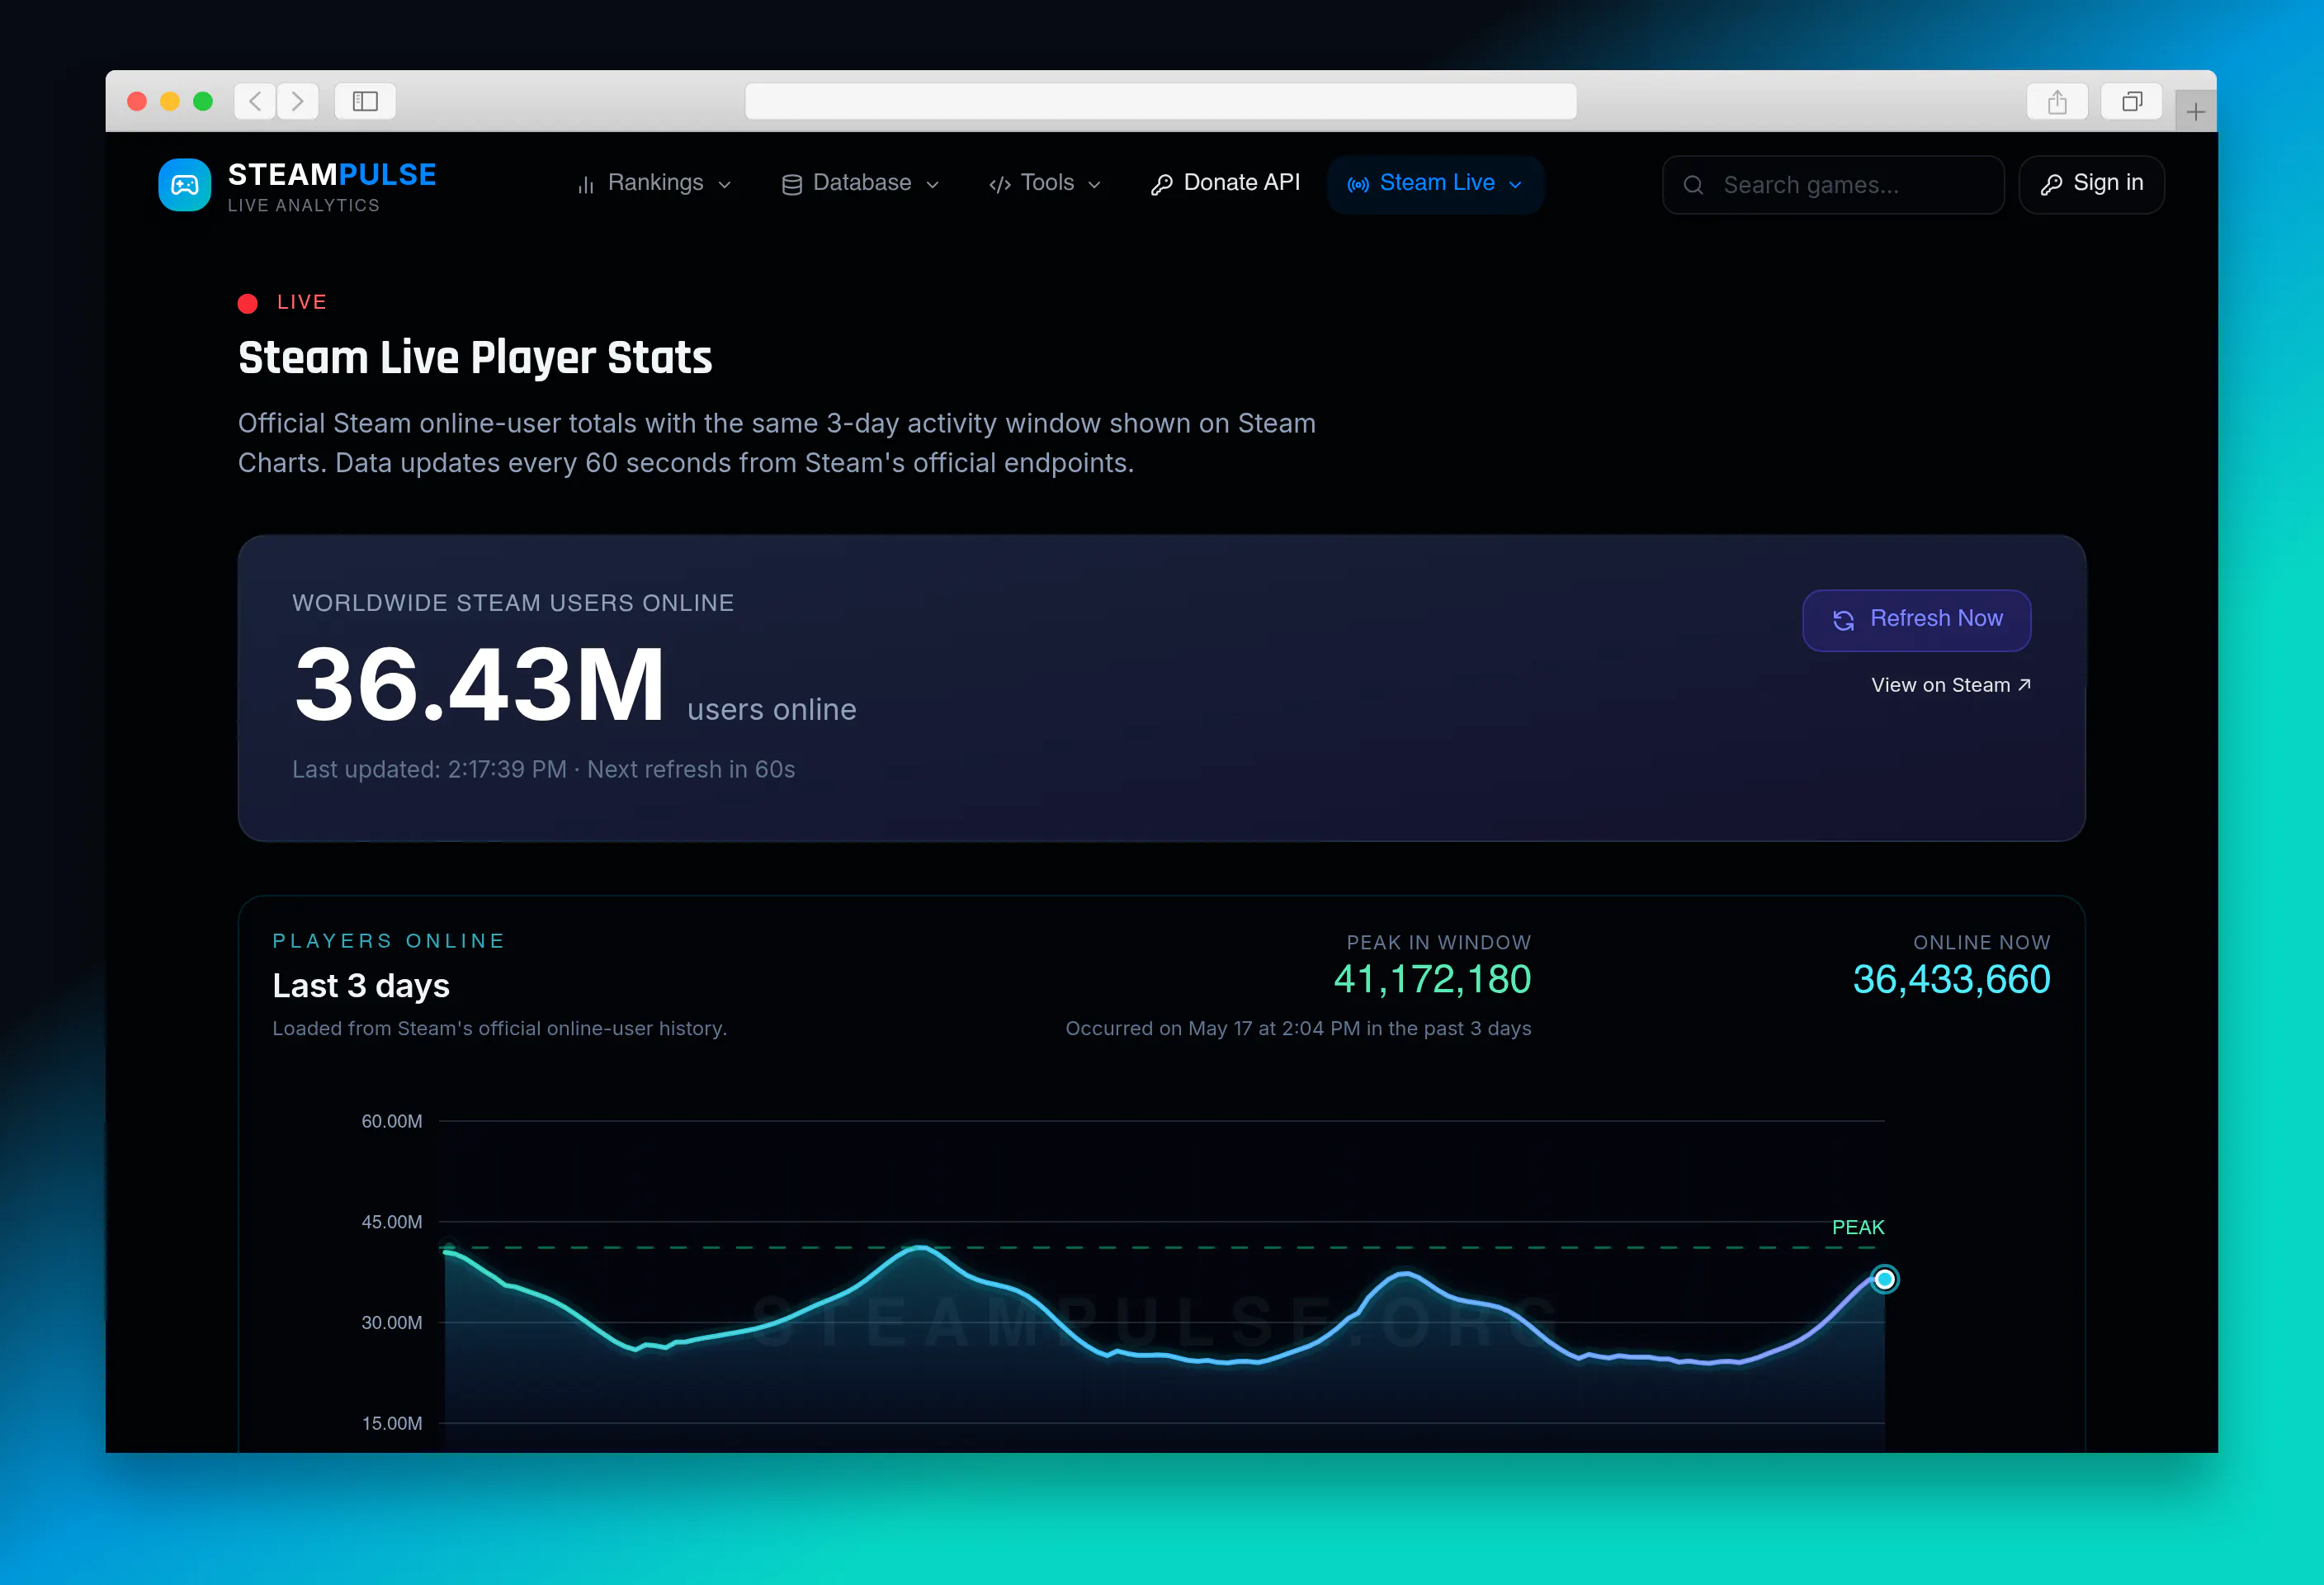Click the STEAMPULSE brand name

pyautogui.click(x=332, y=175)
